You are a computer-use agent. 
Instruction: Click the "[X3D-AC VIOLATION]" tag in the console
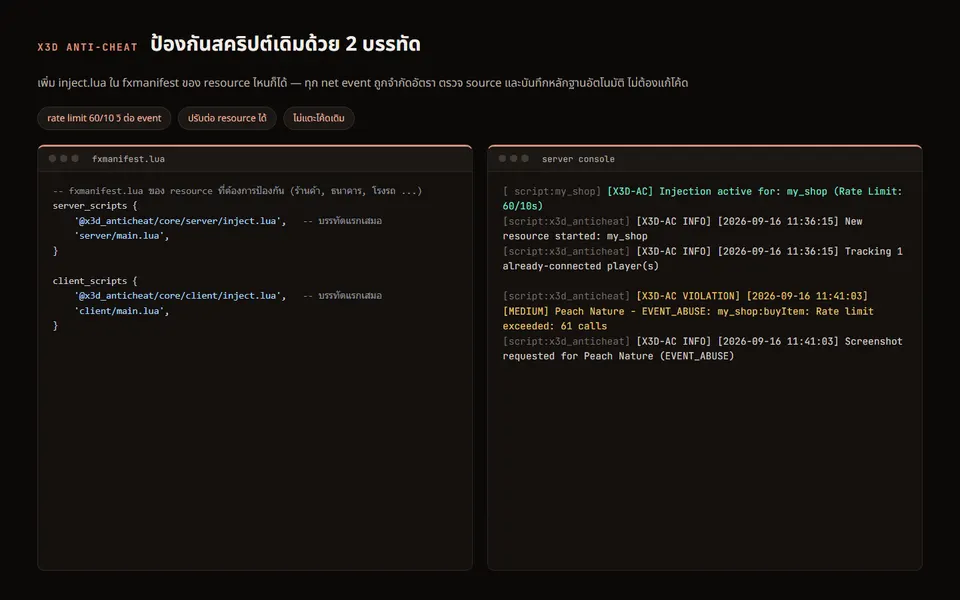pyautogui.click(x=688, y=296)
